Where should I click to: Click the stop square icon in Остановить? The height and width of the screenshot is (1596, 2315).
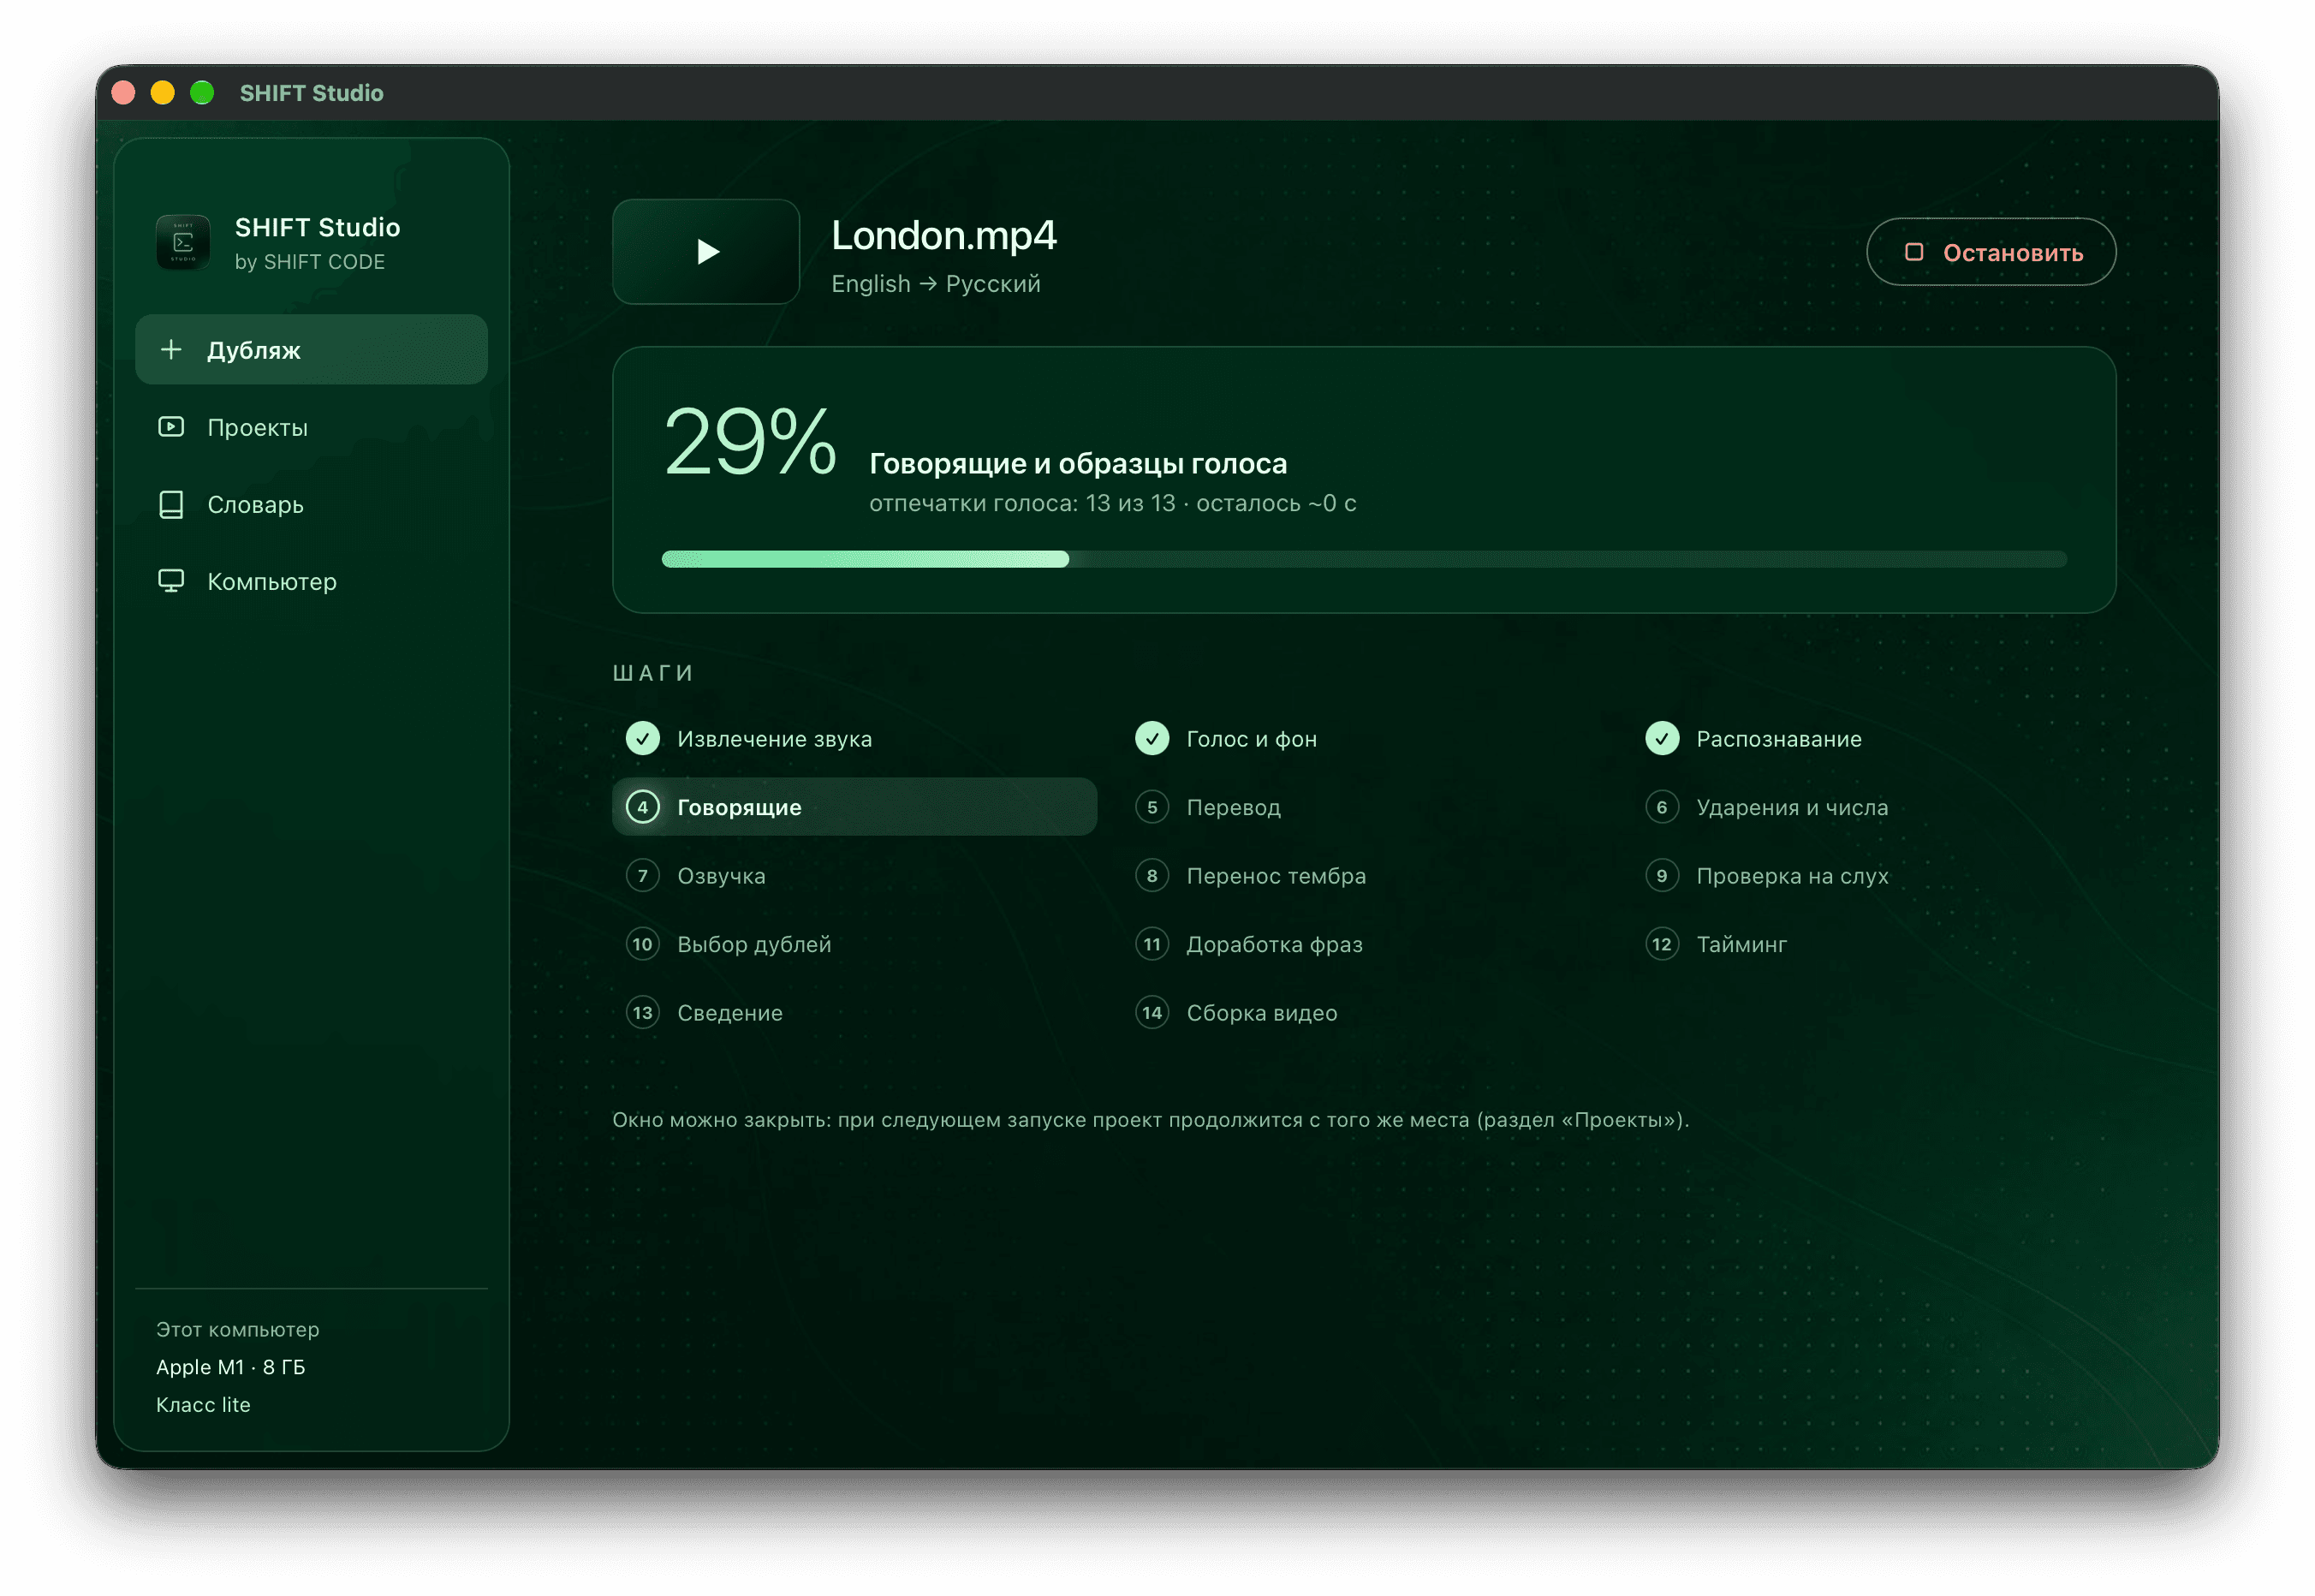(1914, 252)
